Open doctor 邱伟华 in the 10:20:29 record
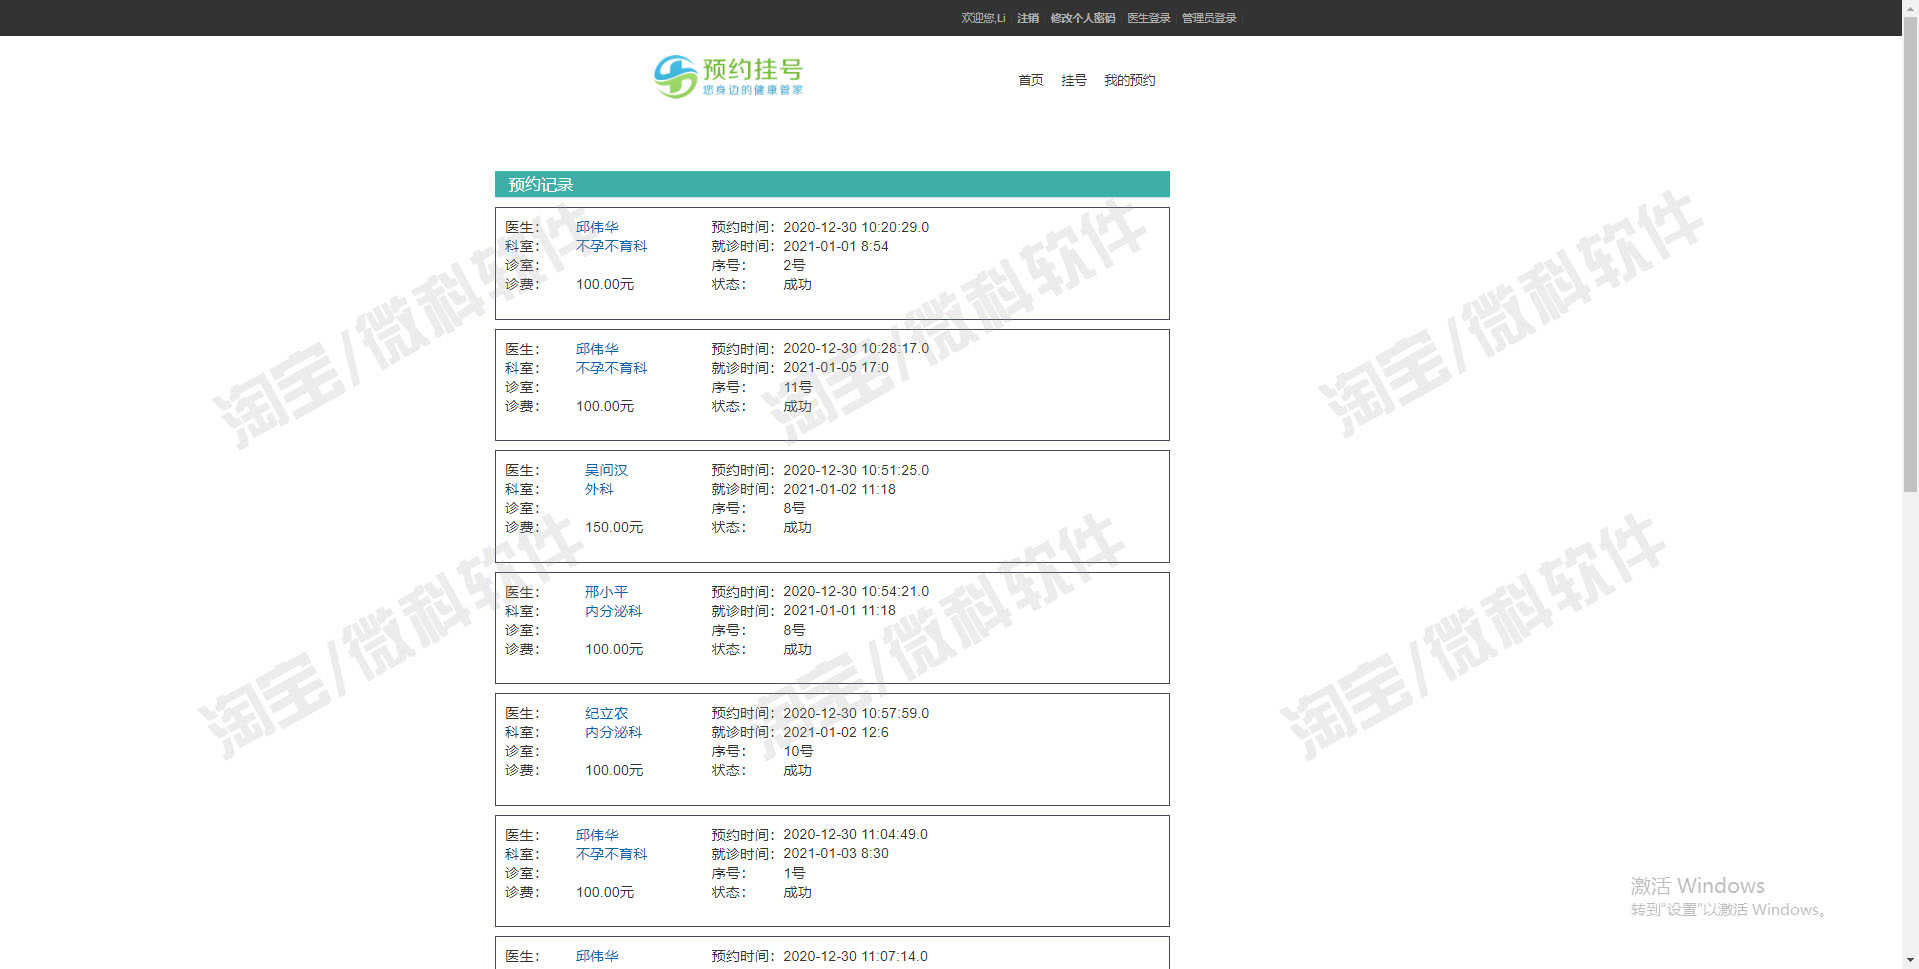The height and width of the screenshot is (969, 1919). [597, 227]
